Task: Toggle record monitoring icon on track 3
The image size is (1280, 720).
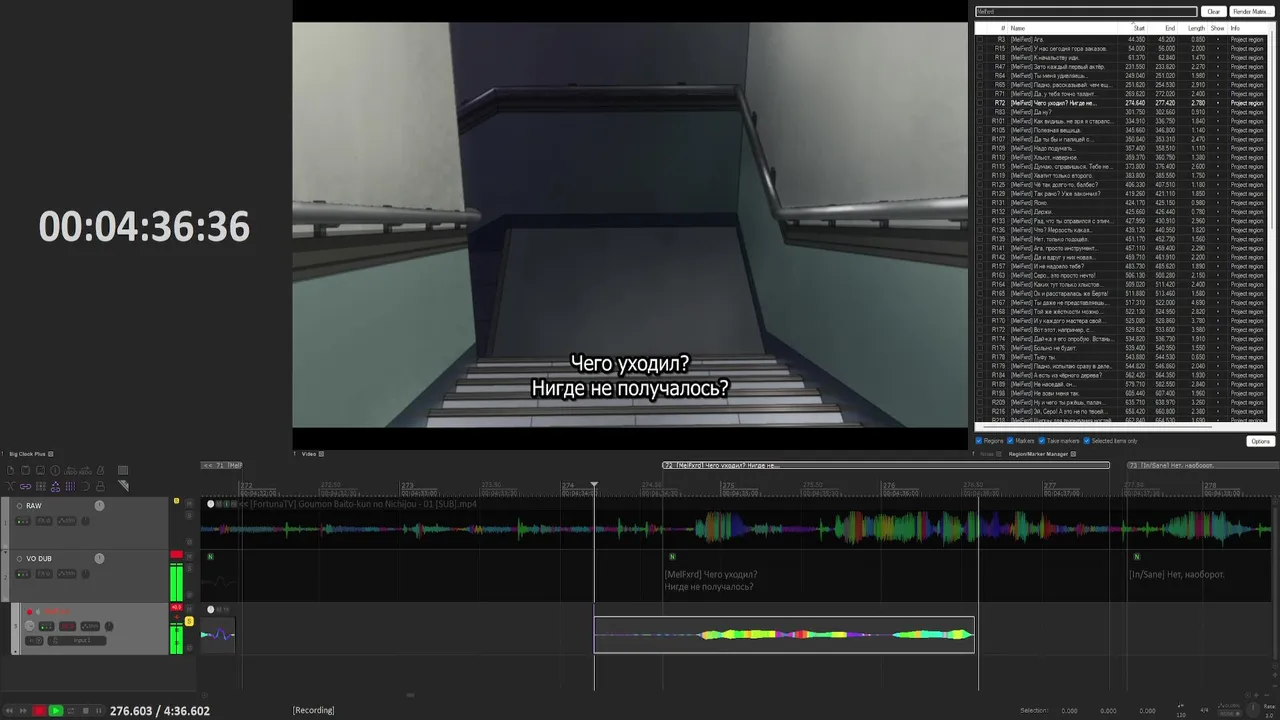Action: [38, 612]
